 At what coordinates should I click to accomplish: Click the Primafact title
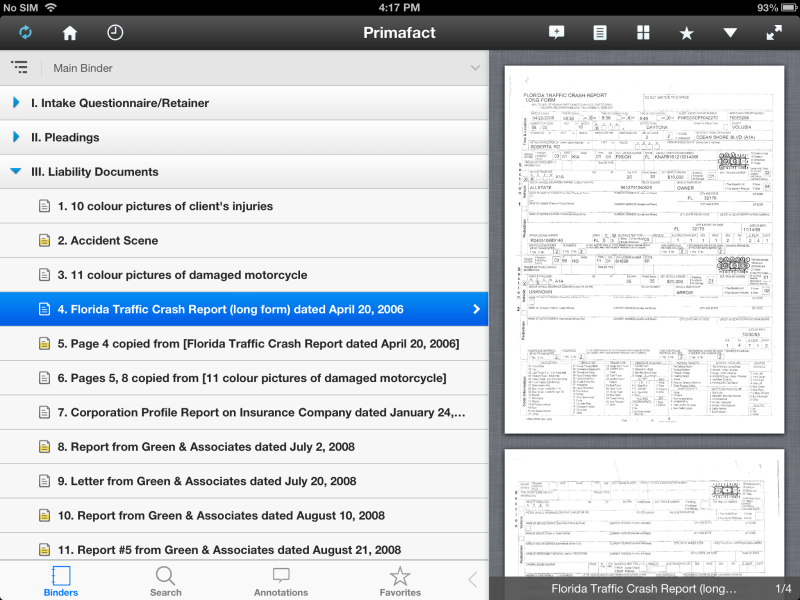[x=399, y=33]
